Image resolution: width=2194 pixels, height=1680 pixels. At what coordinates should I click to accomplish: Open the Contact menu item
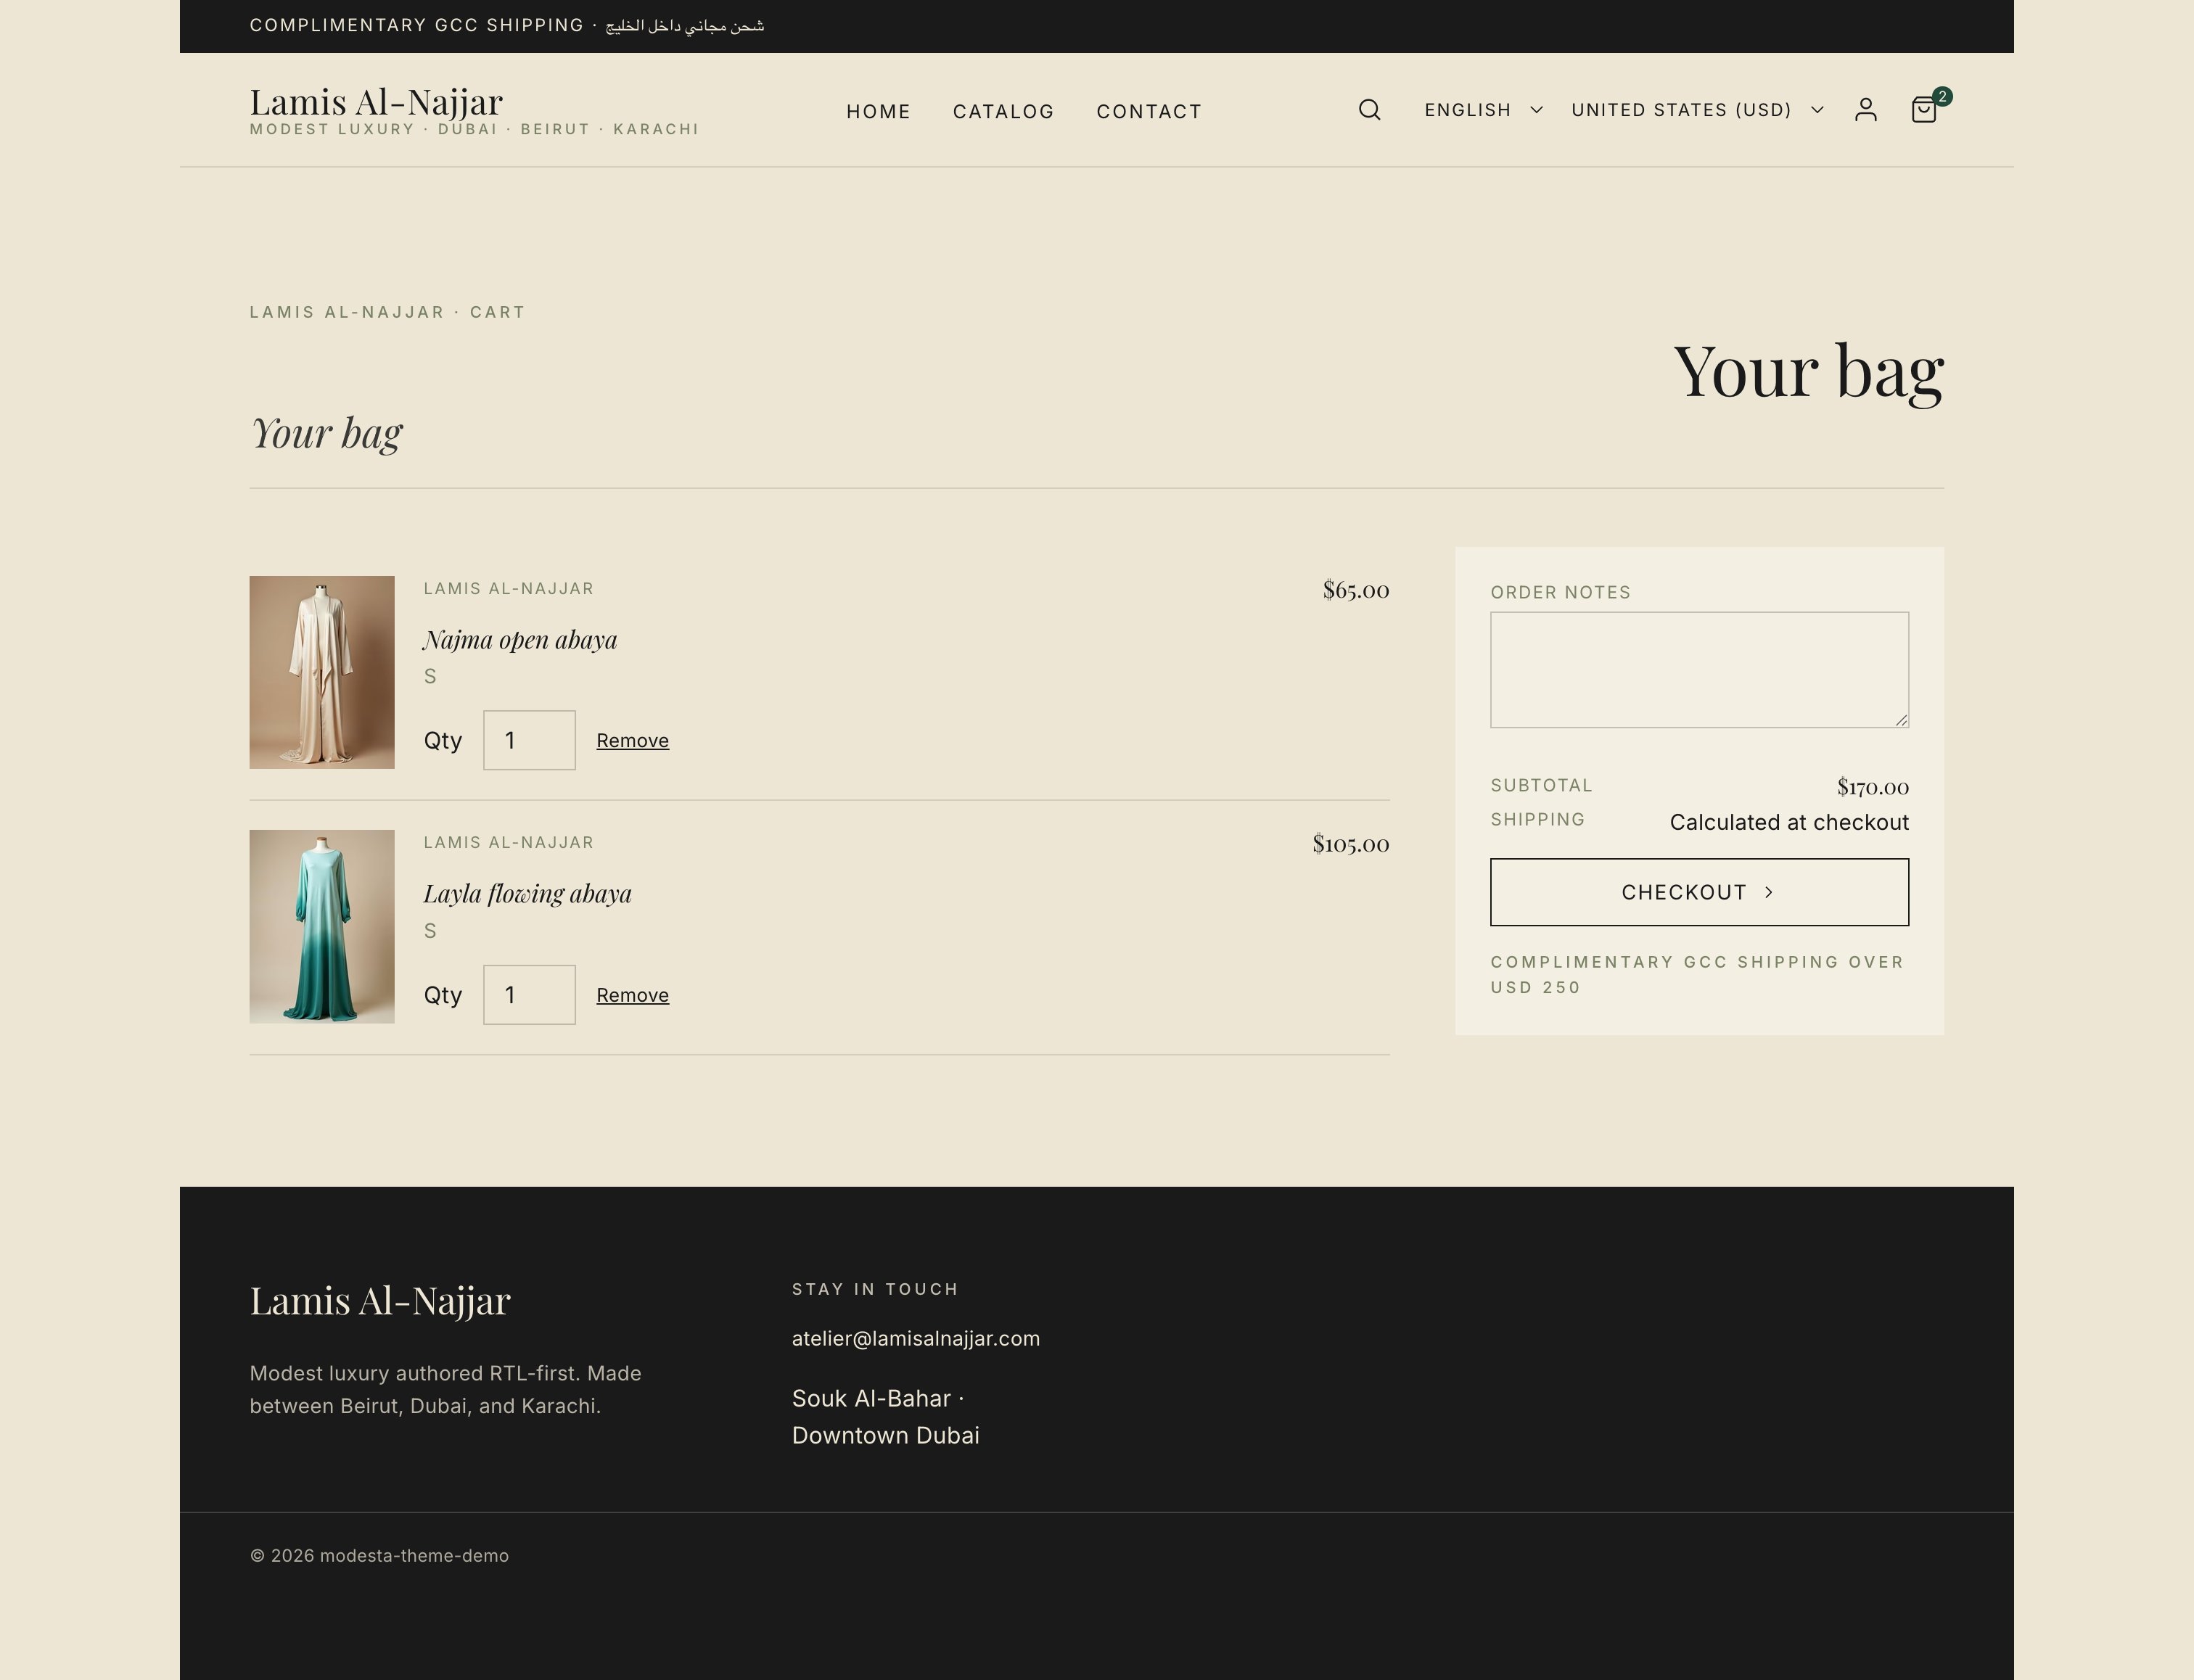1149,111
